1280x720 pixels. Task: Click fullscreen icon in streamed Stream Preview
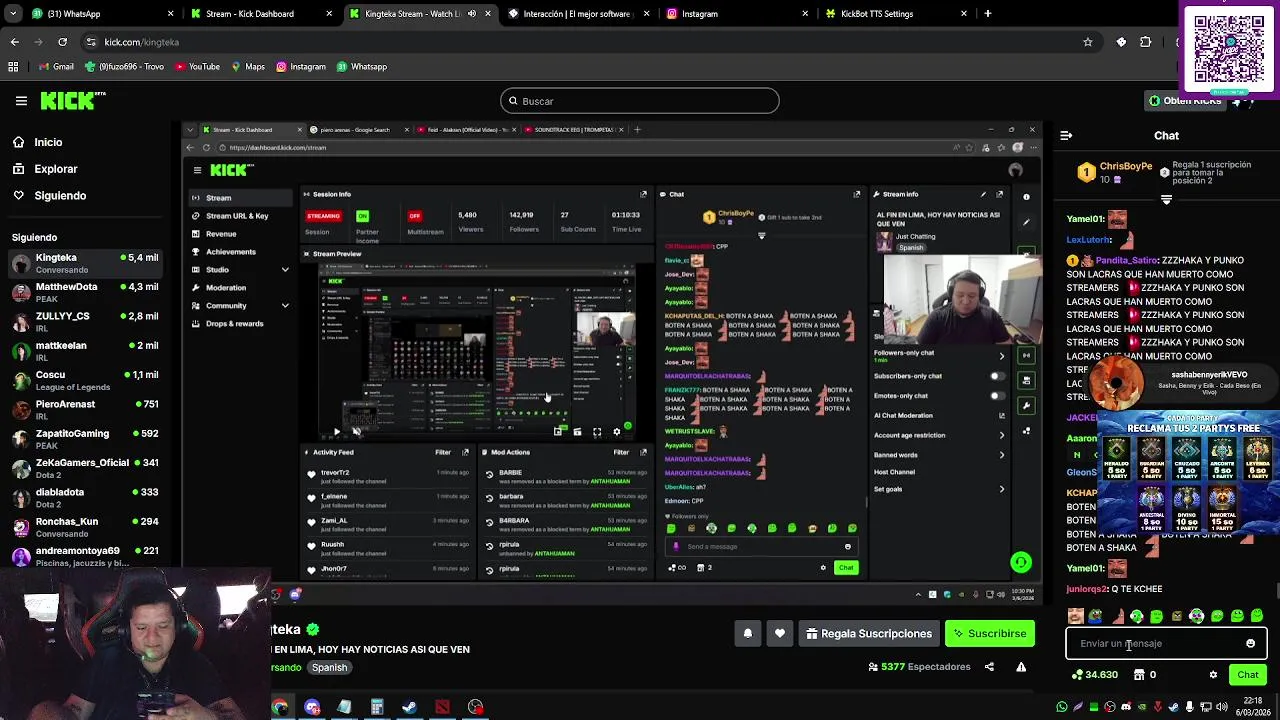[597, 432]
